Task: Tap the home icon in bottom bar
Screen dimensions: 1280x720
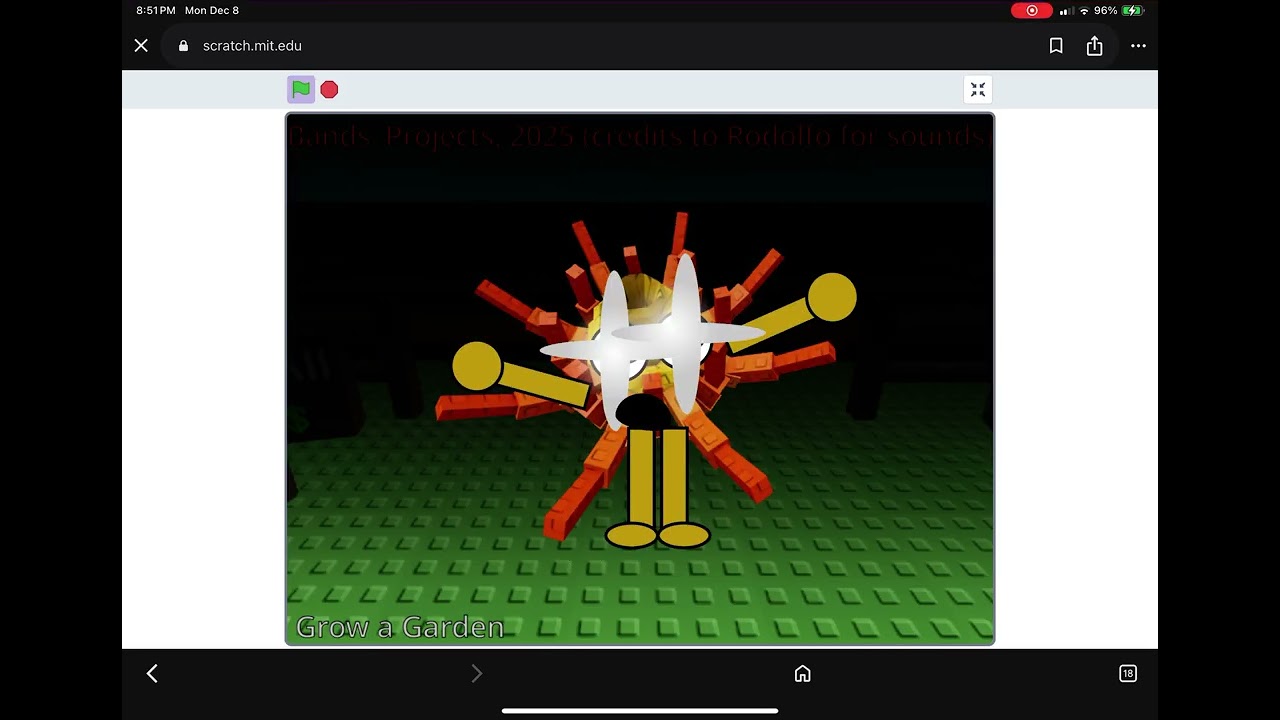Action: point(802,674)
